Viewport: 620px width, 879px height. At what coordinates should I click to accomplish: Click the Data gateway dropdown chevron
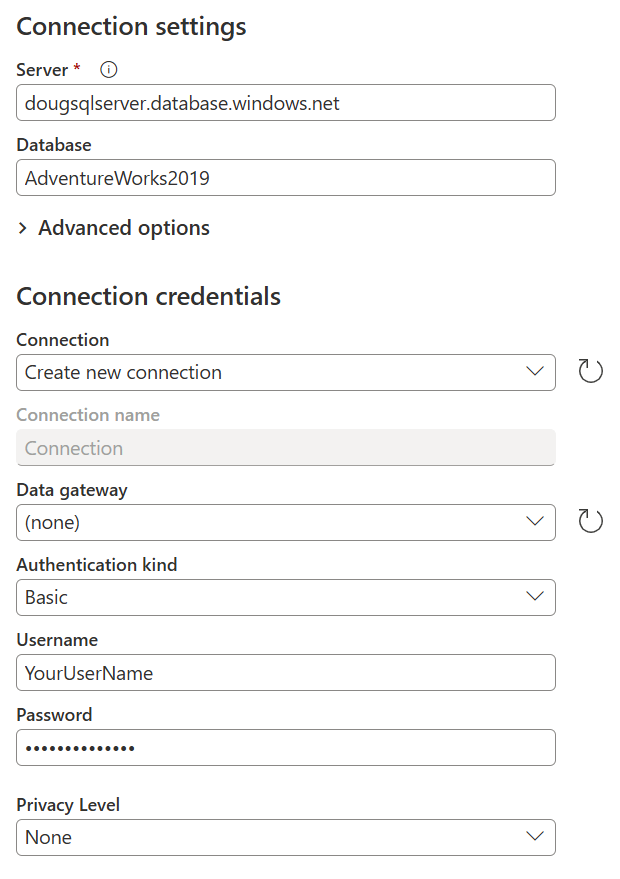tap(533, 522)
